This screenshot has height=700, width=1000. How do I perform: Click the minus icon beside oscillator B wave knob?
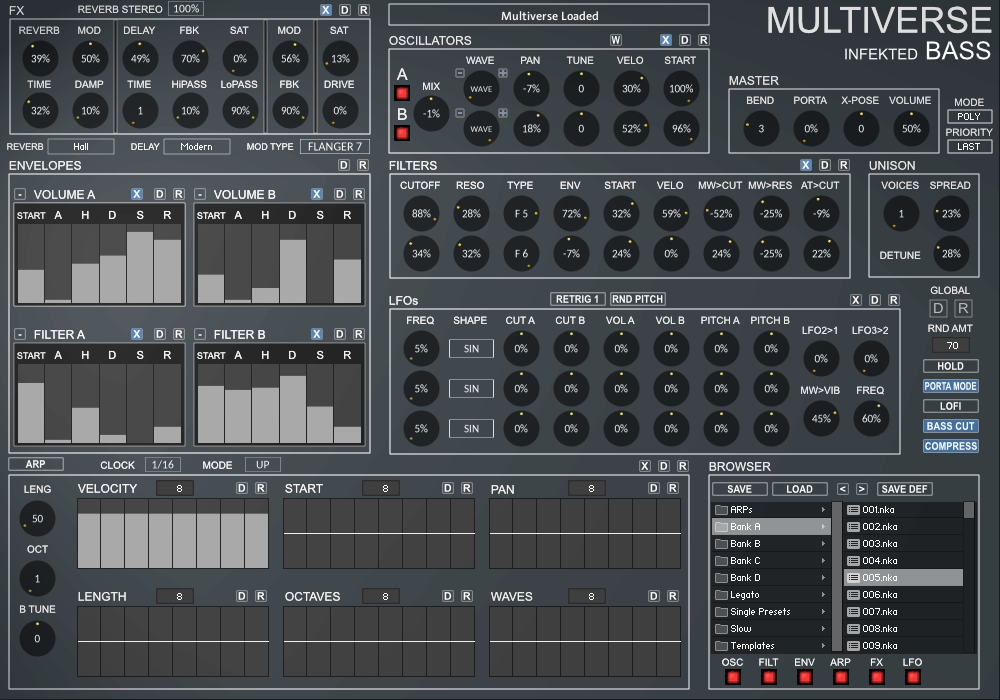pos(460,115)
